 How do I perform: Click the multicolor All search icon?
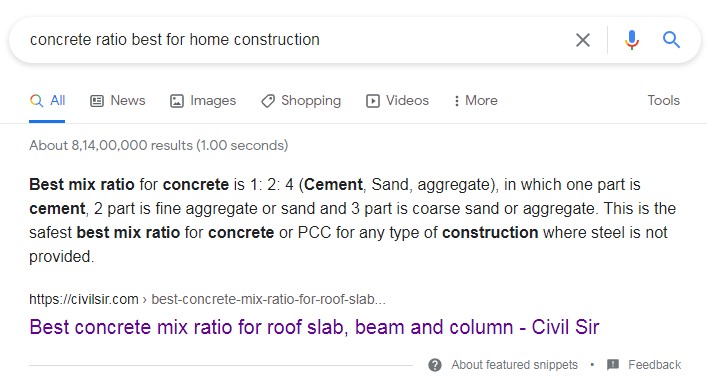[x=37, y=101]
